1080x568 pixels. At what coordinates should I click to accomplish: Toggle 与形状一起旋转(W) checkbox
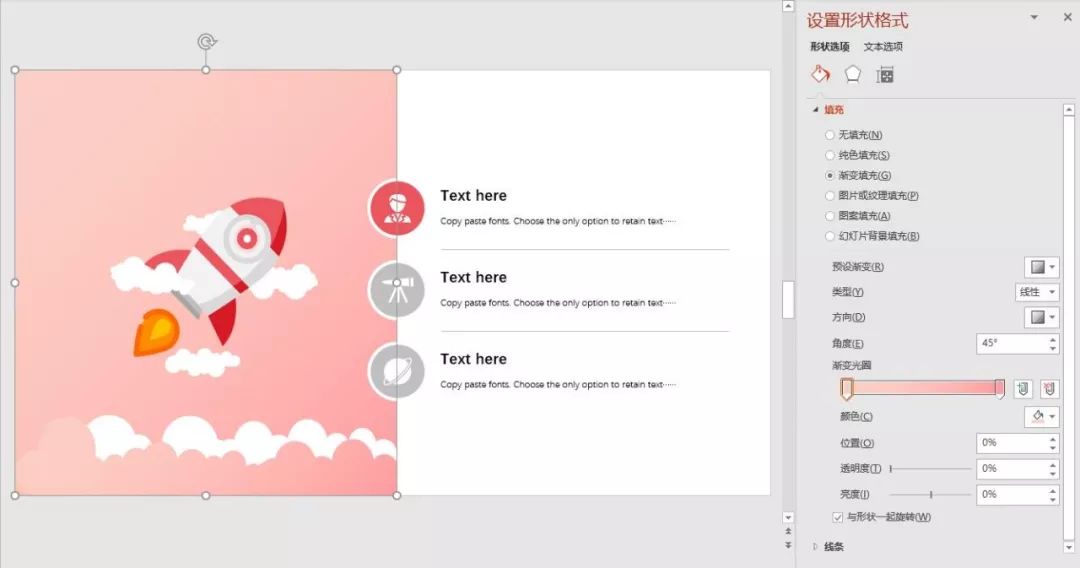pyautogui.click(x=838, y=517)
